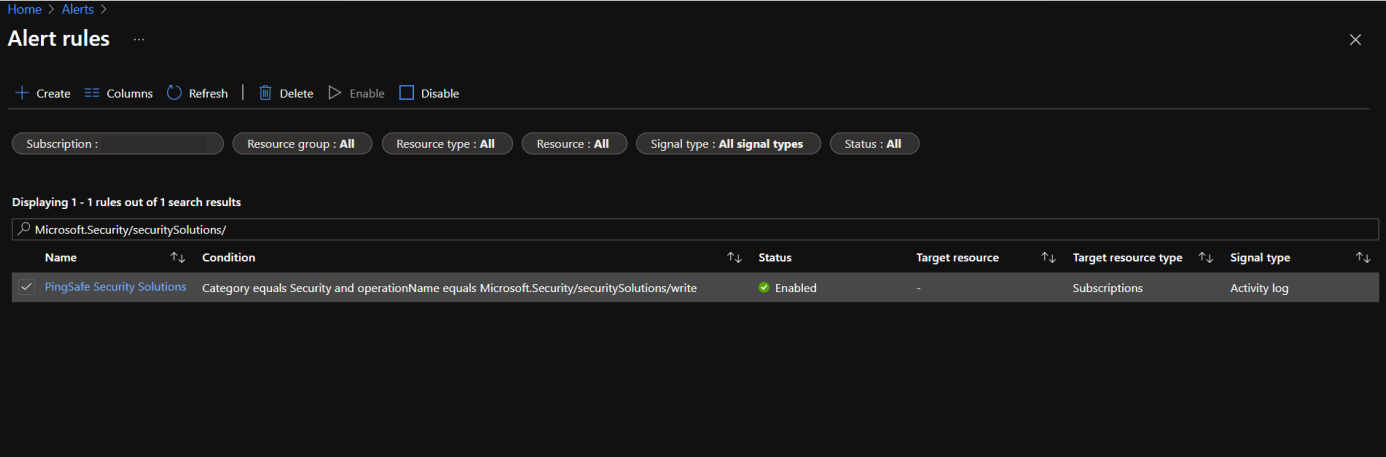Sort by Signal type column arrows

click(x=1362, y=258)
